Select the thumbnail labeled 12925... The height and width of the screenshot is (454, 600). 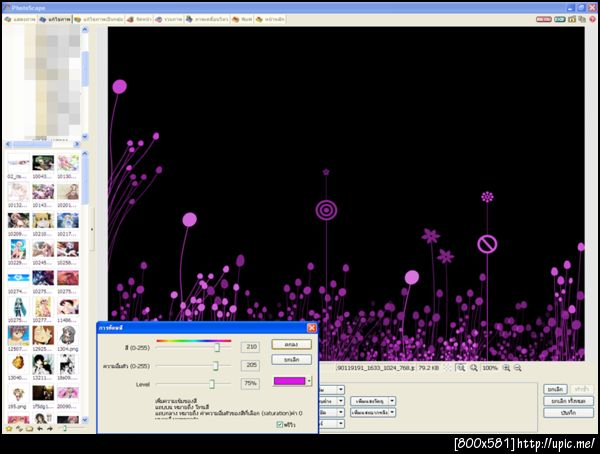[x=43, y=338]
